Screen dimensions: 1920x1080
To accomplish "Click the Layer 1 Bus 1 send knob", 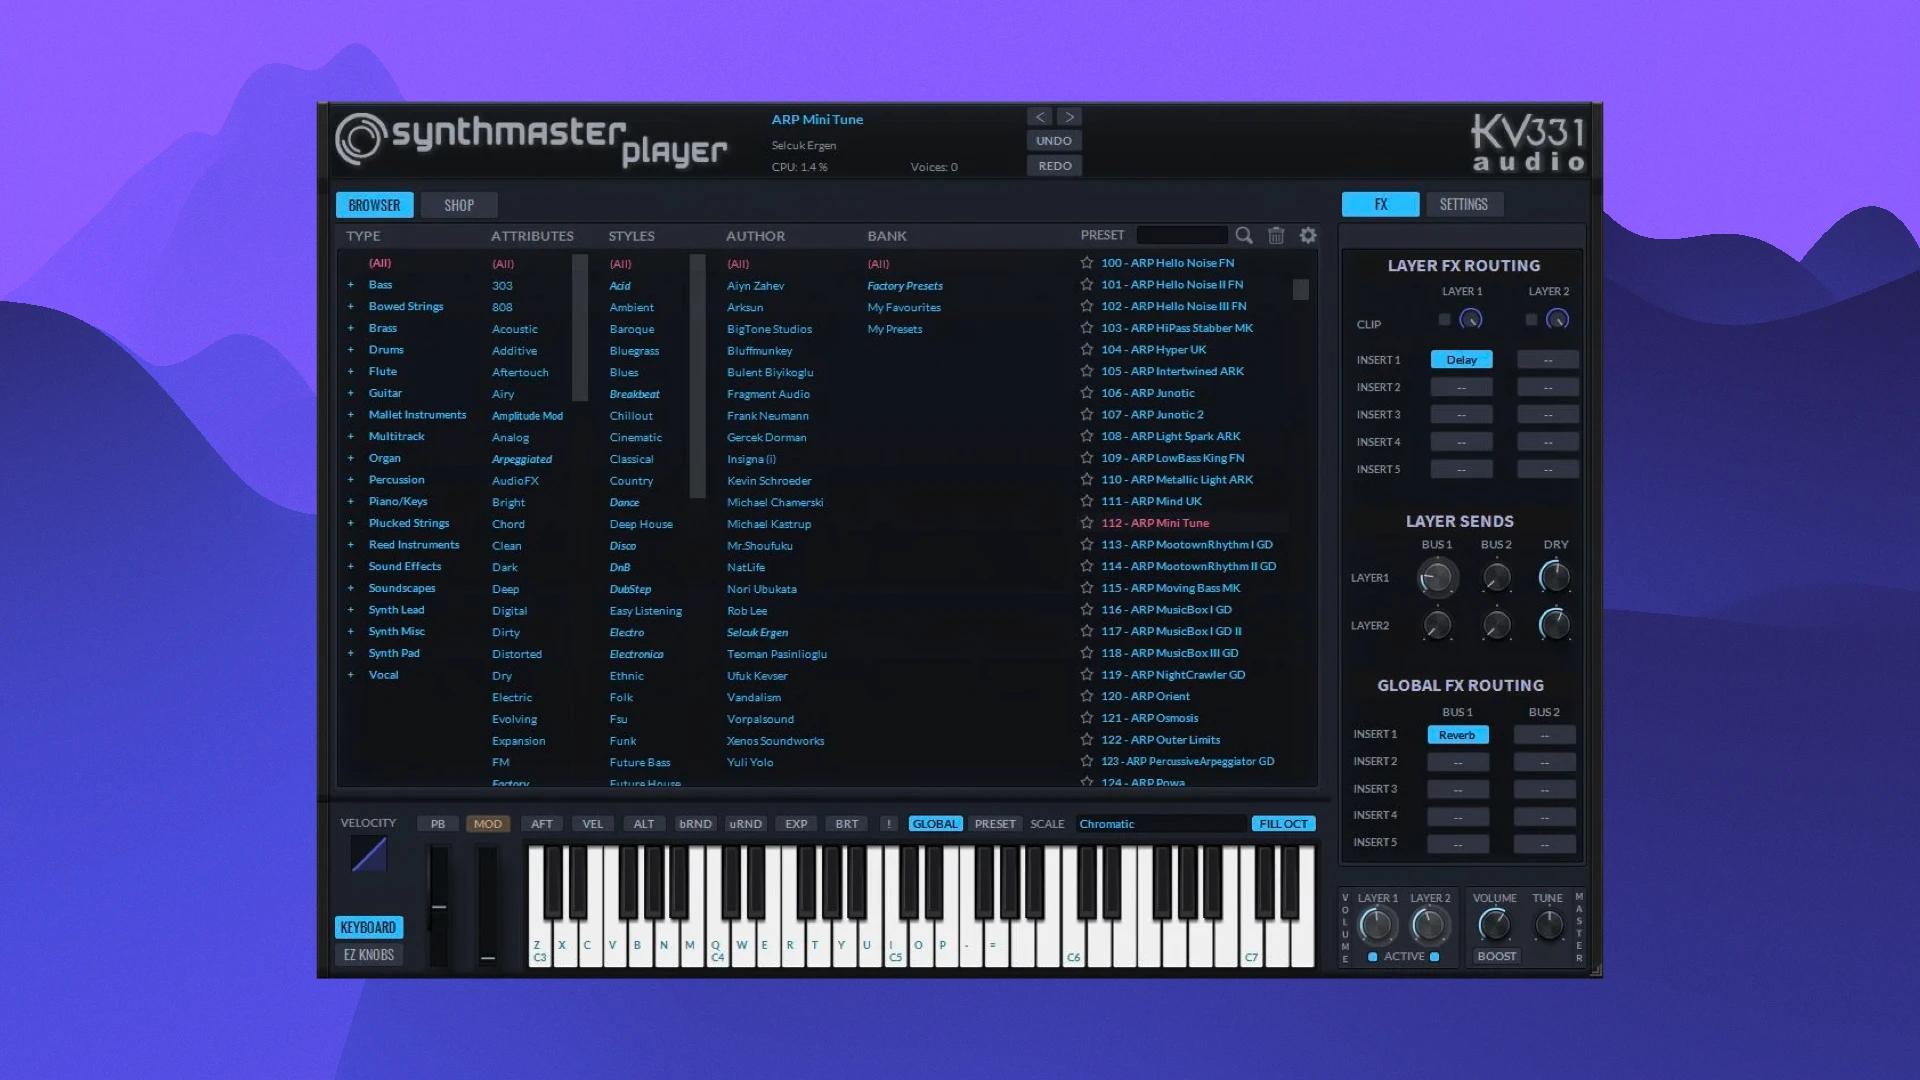I will (1437, 577).
